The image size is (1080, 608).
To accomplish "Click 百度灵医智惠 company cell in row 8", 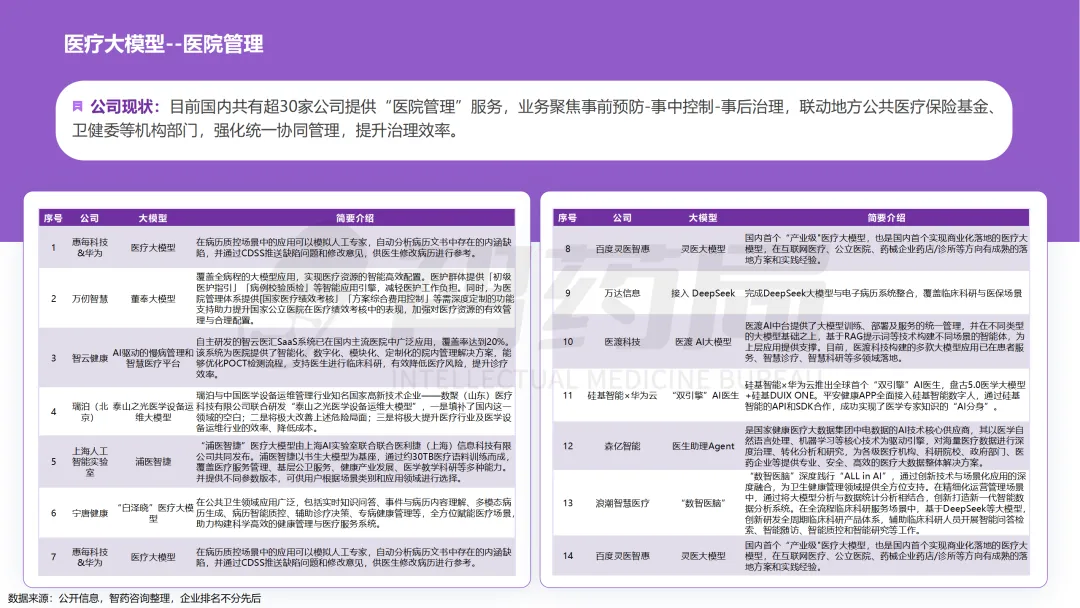I will pos(623,249).
